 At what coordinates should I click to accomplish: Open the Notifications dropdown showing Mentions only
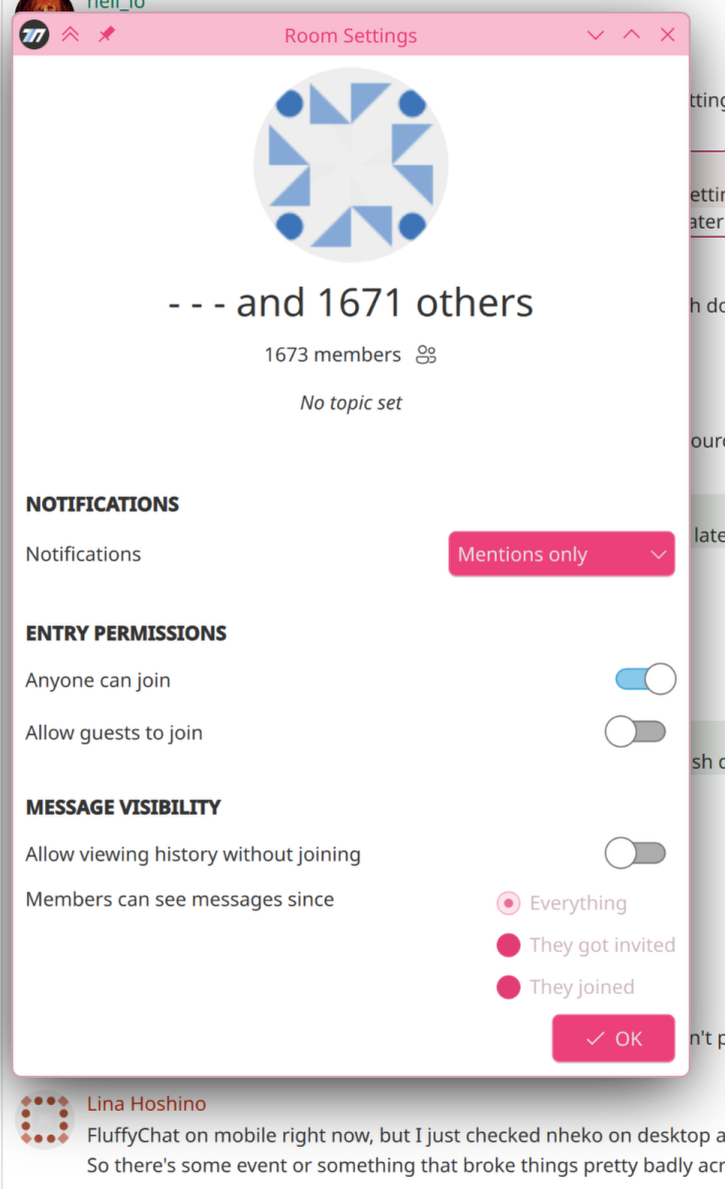pos(561,554)
